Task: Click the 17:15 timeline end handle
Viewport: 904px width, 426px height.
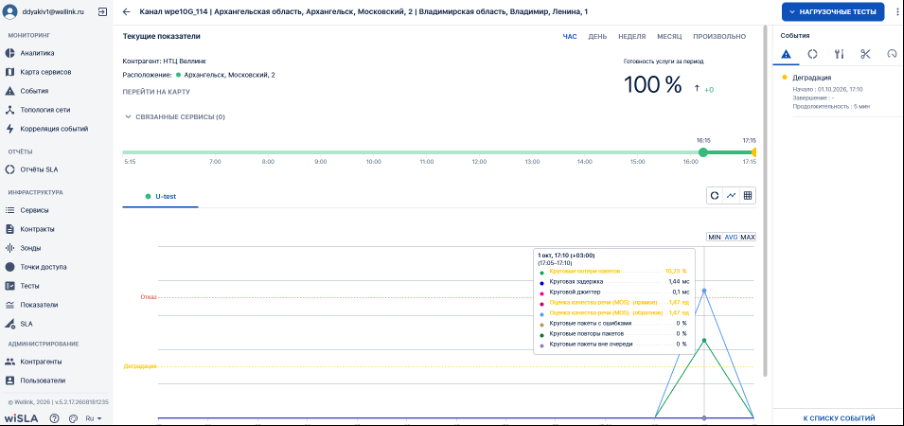Action: point(754,152)
